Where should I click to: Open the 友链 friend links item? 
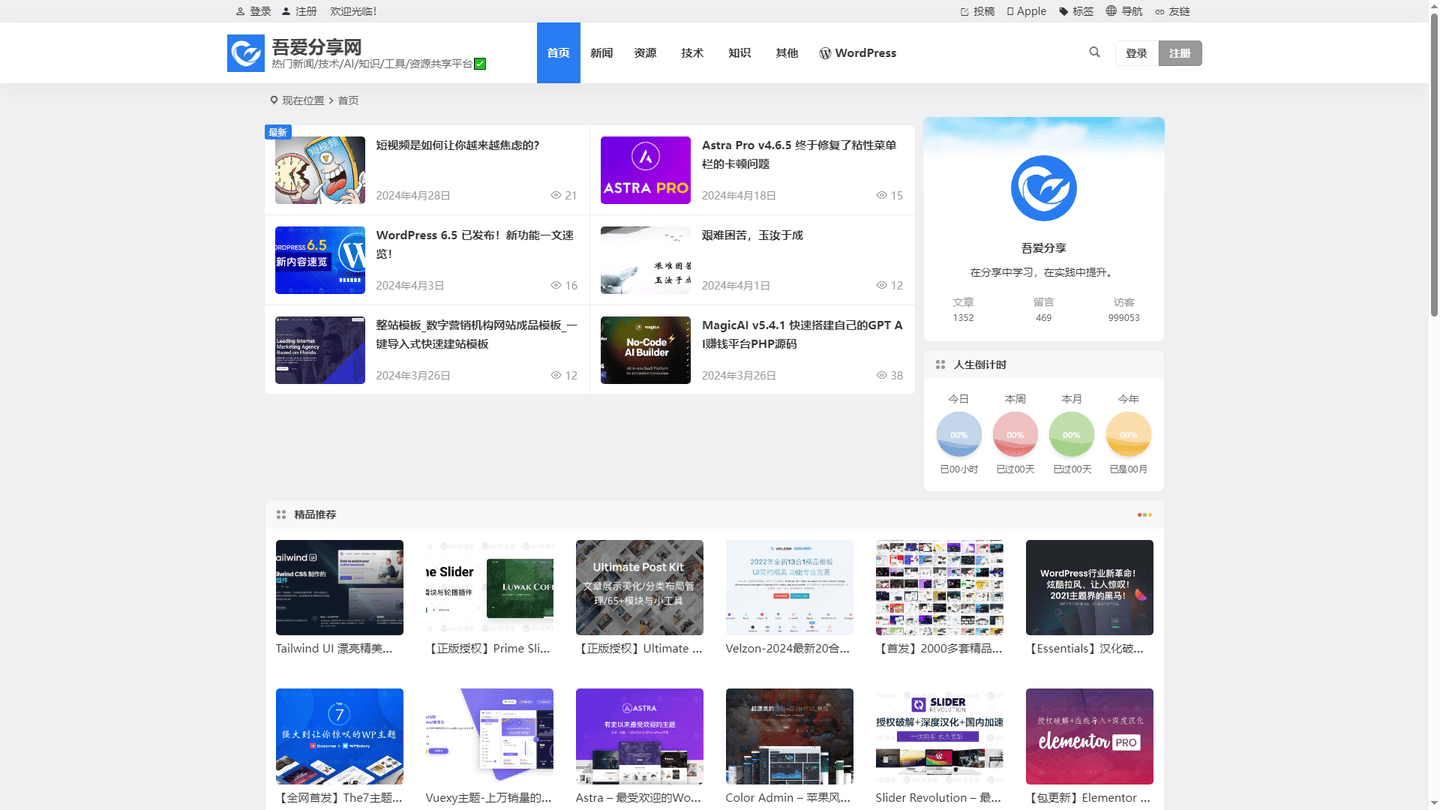(1172, 11)
